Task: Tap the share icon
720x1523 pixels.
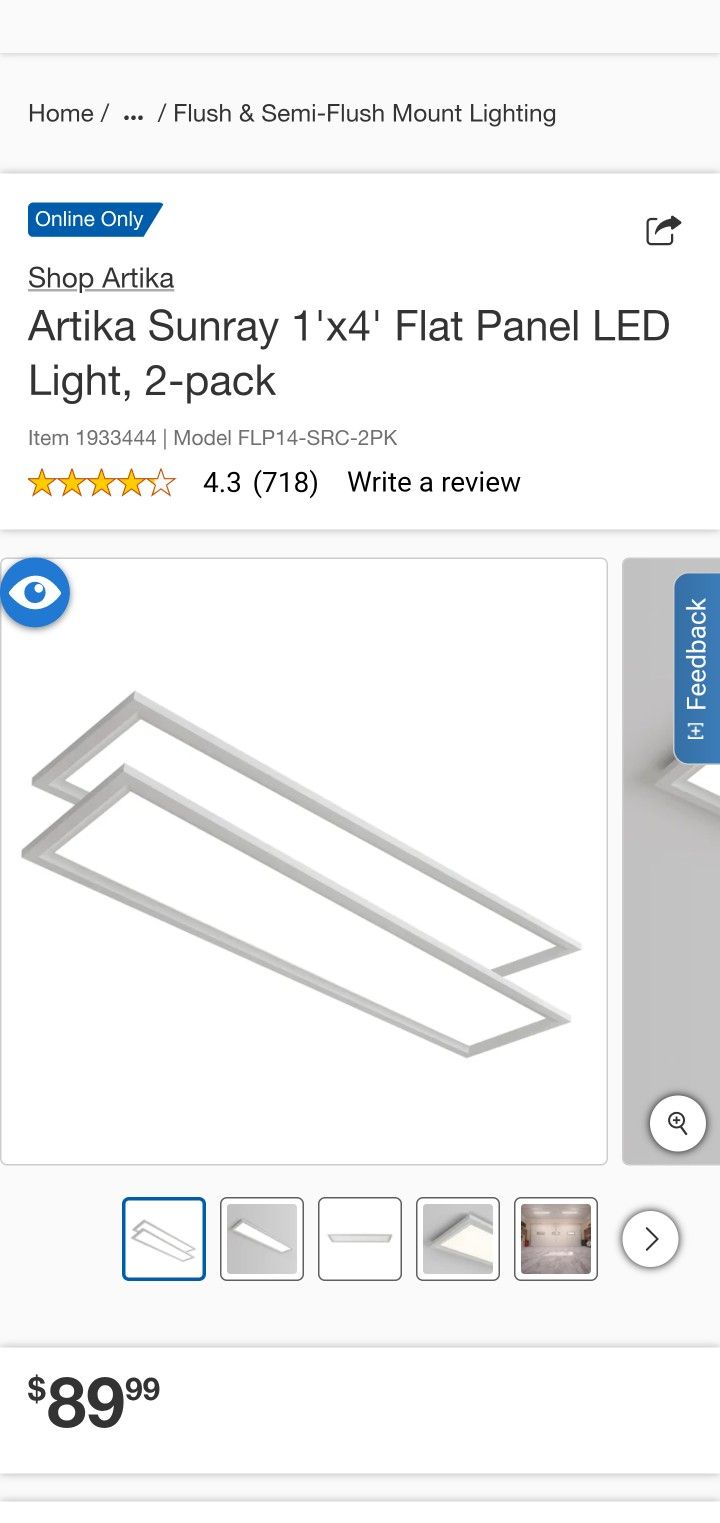Action: (663, 230)
